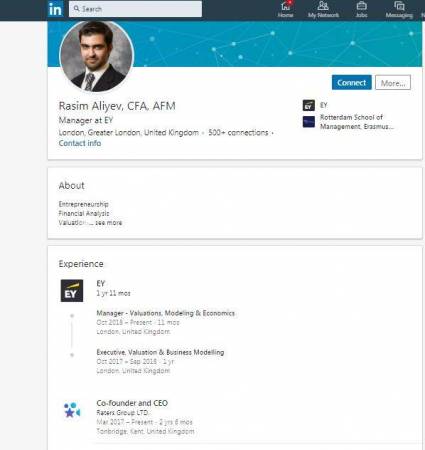Open the 500+ connections link
Image resolution: width=425 pixels, height=450 pixels.
(238, 133)
